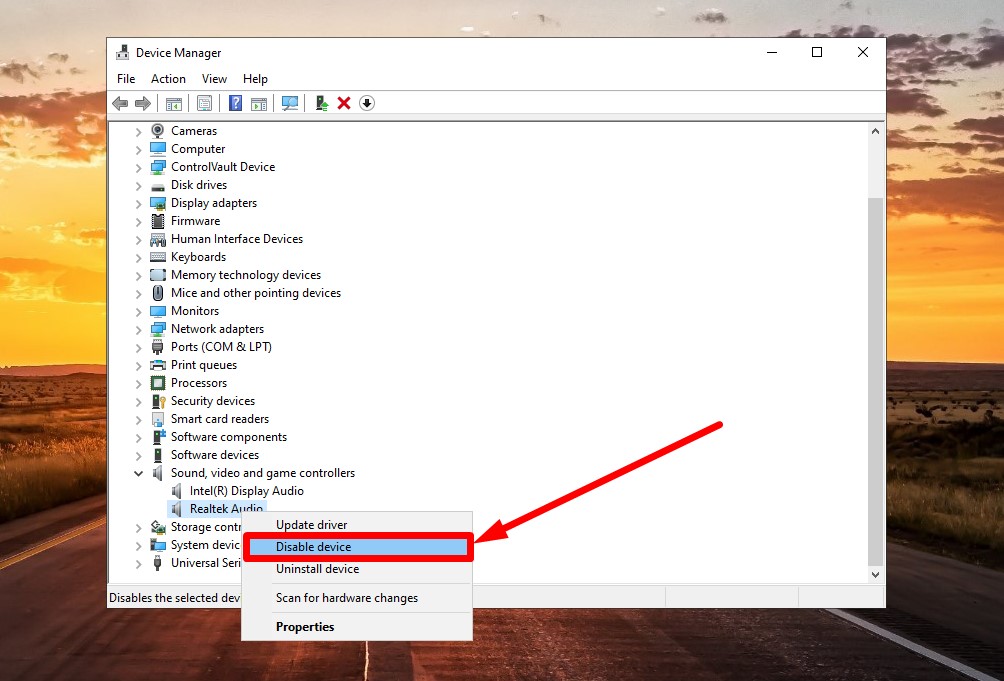Select the Firmware chip icon
Image resolution: width=1004 pixels, height=681 pixels.
pos(158,221)
